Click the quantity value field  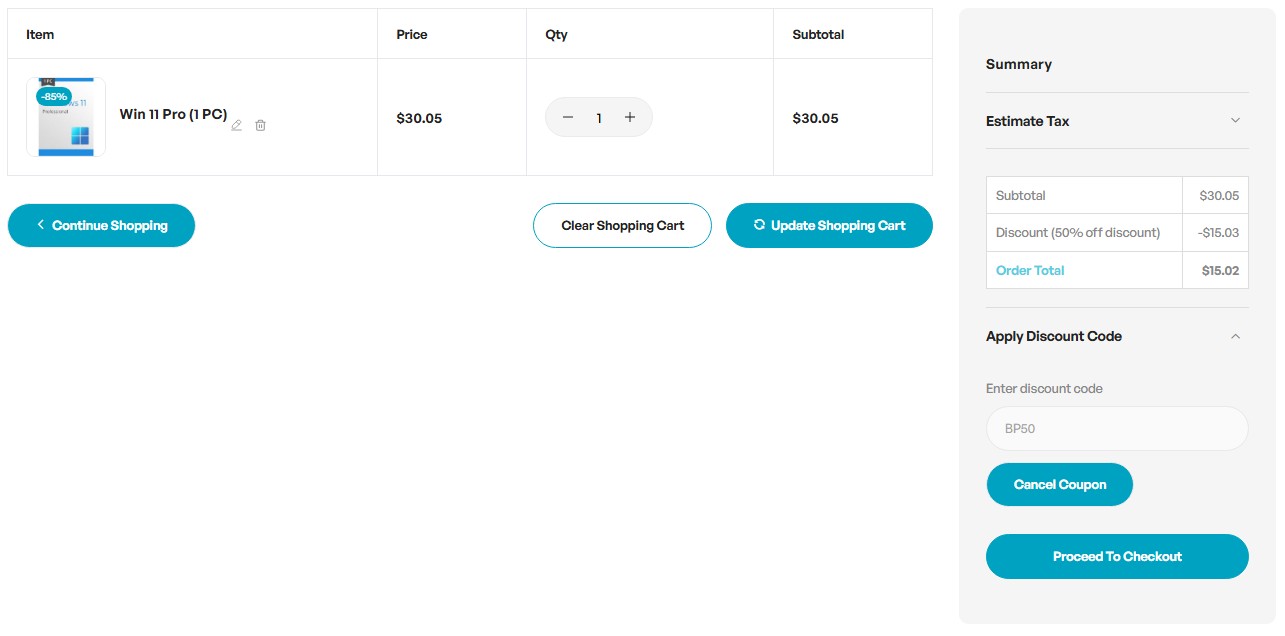point(599,118)
